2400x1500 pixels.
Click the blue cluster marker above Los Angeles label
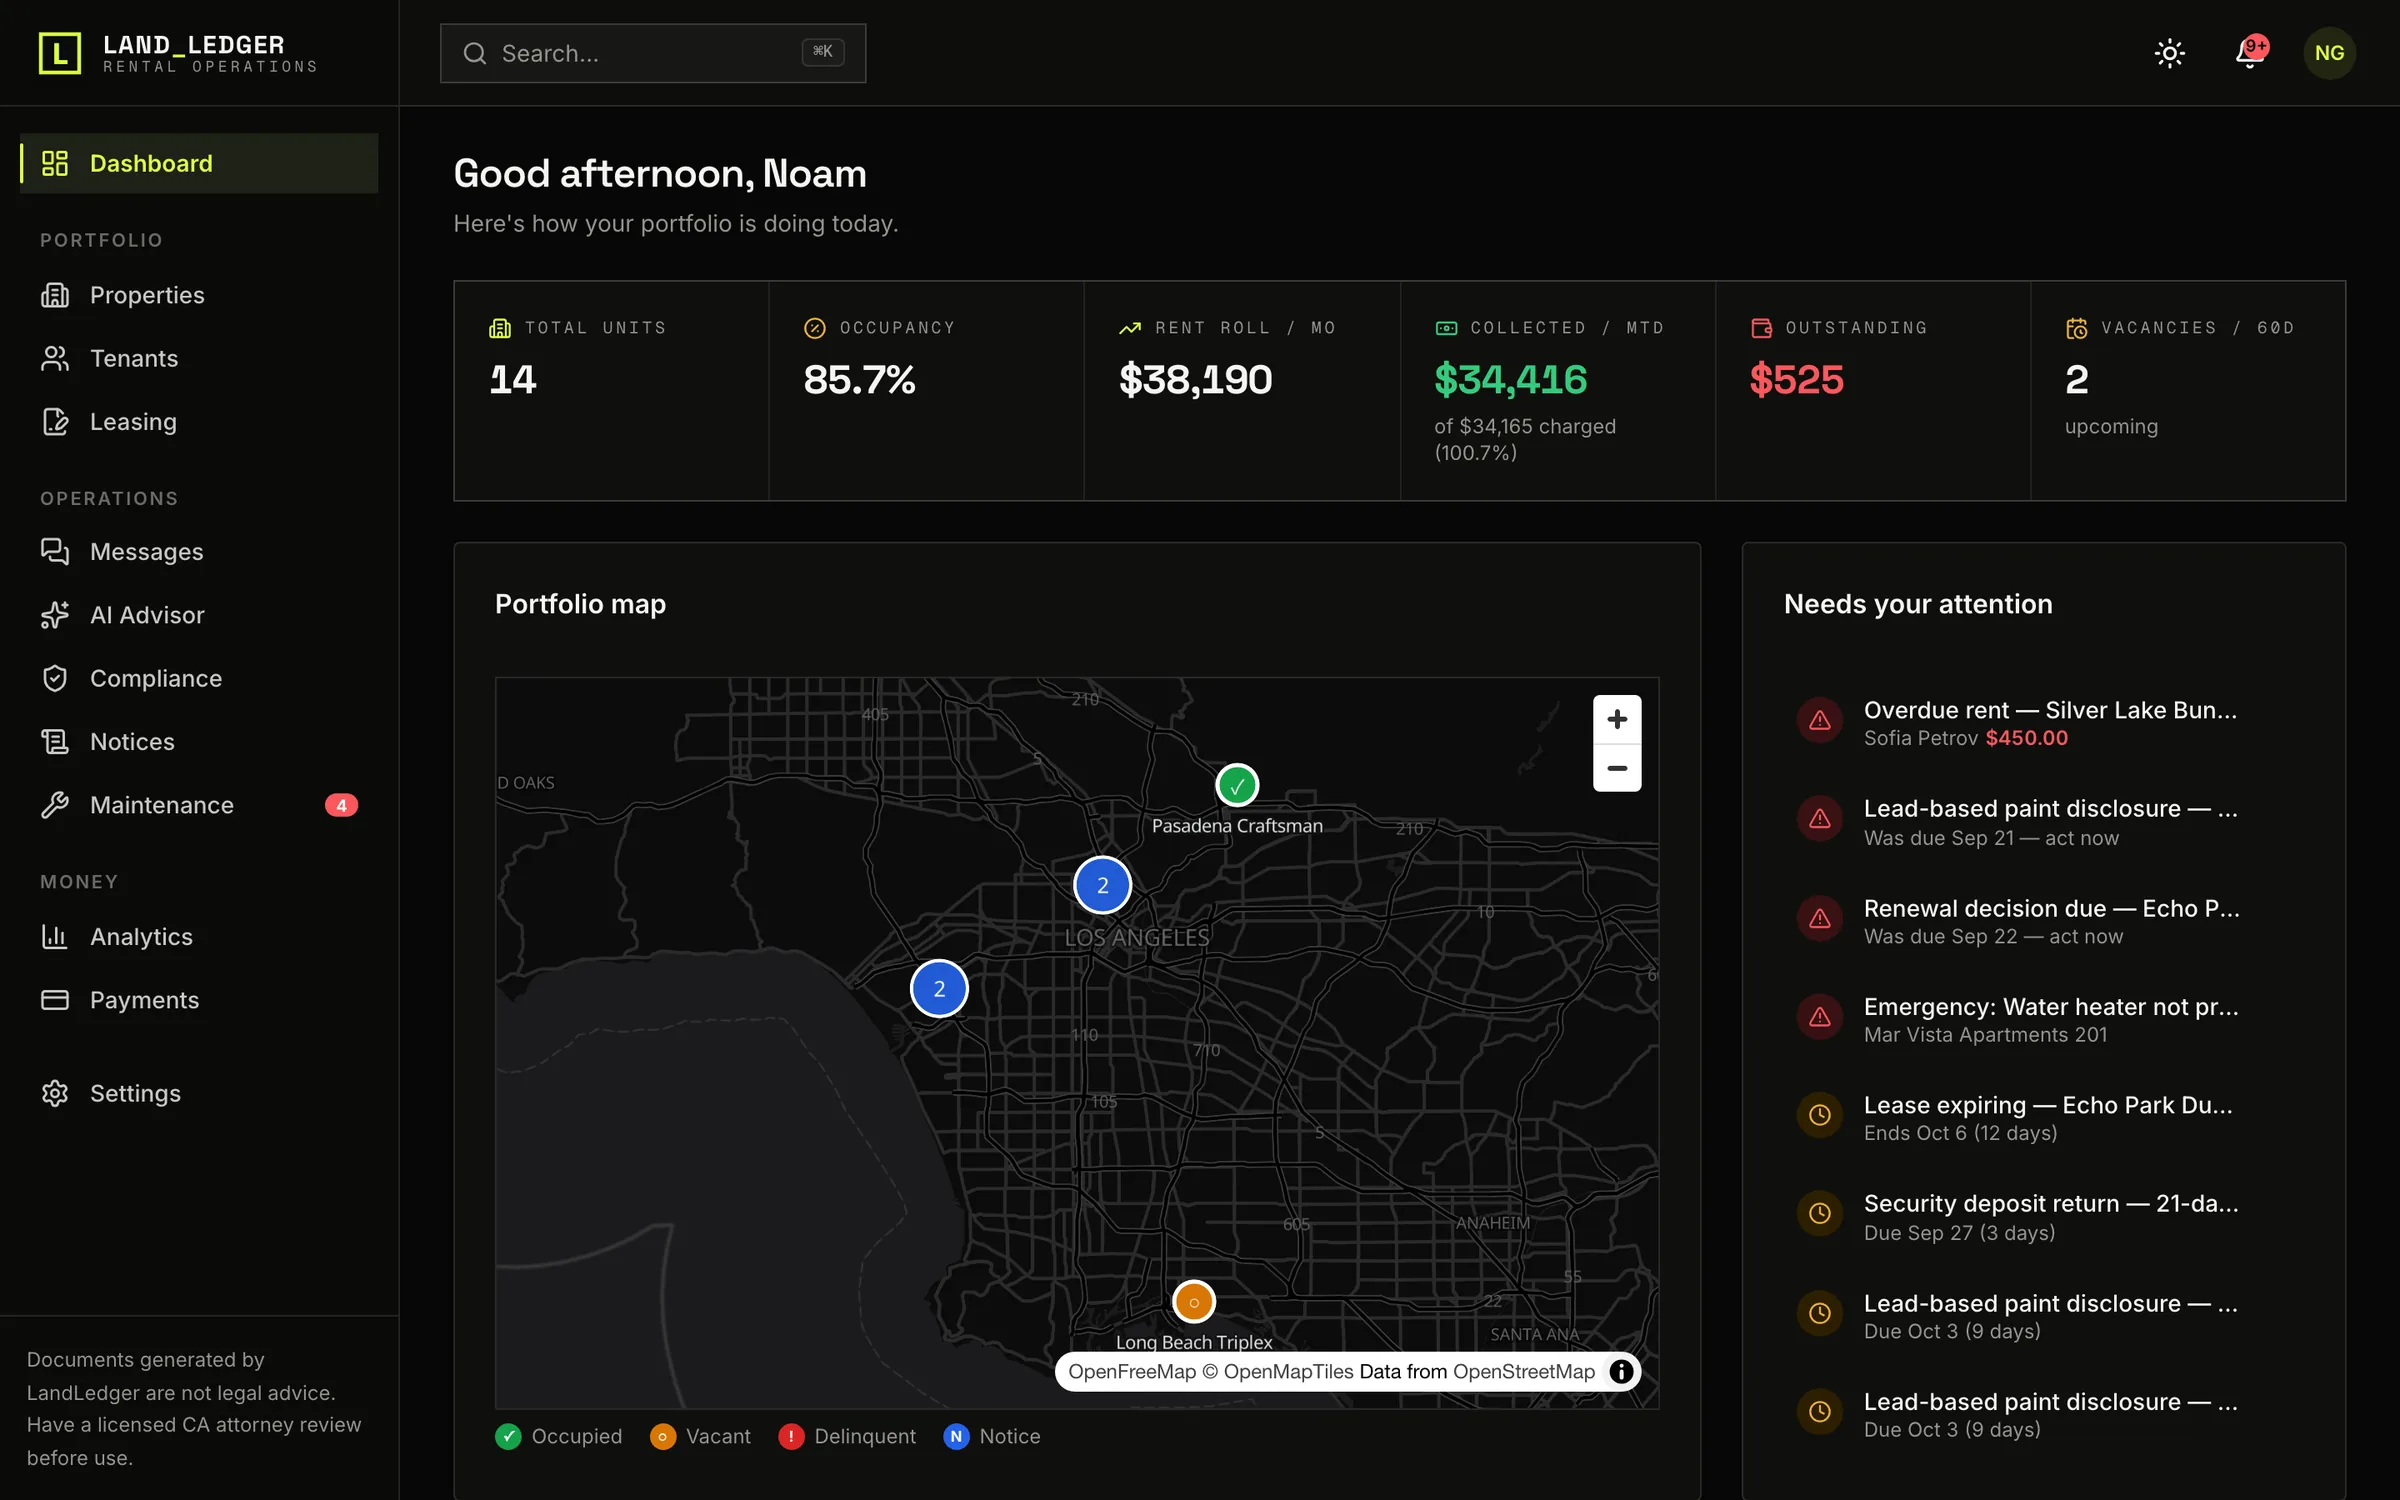click(x=1102, y=885)
